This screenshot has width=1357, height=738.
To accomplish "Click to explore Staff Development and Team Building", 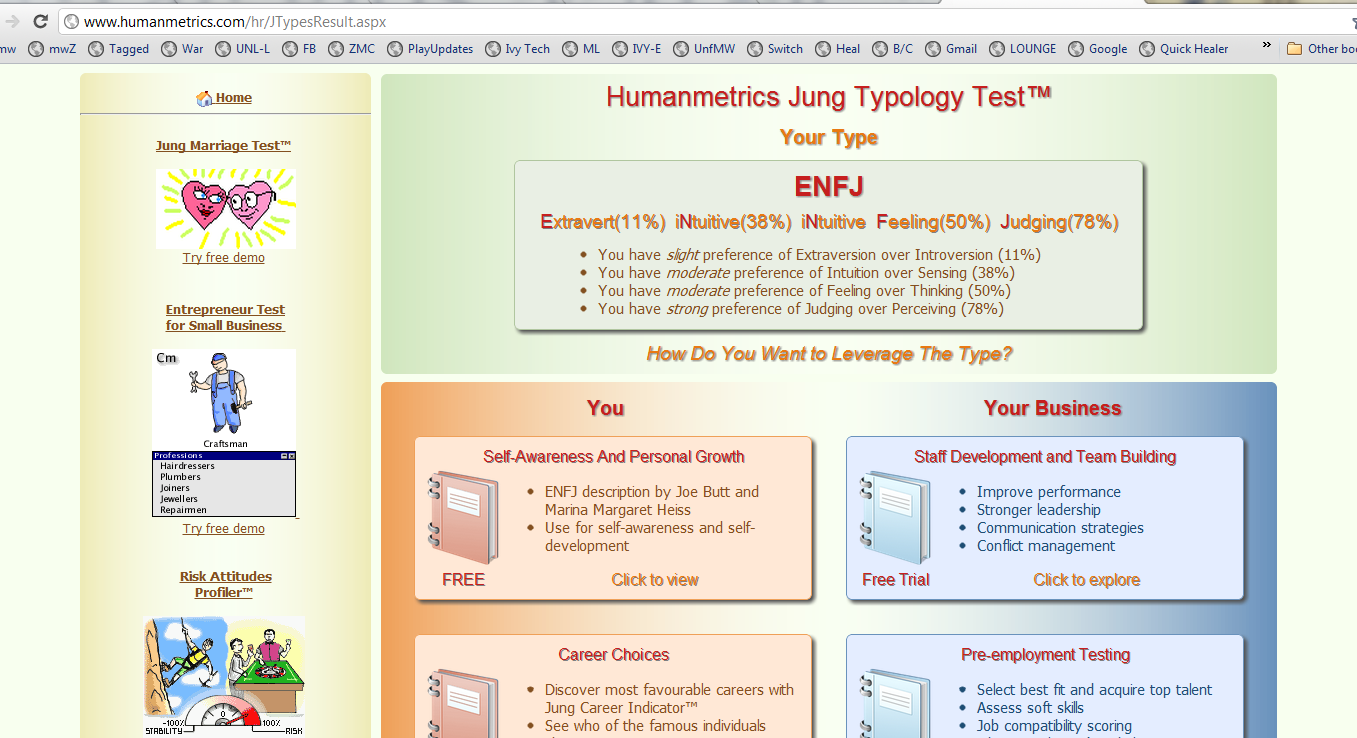I will coord(1086,579).
